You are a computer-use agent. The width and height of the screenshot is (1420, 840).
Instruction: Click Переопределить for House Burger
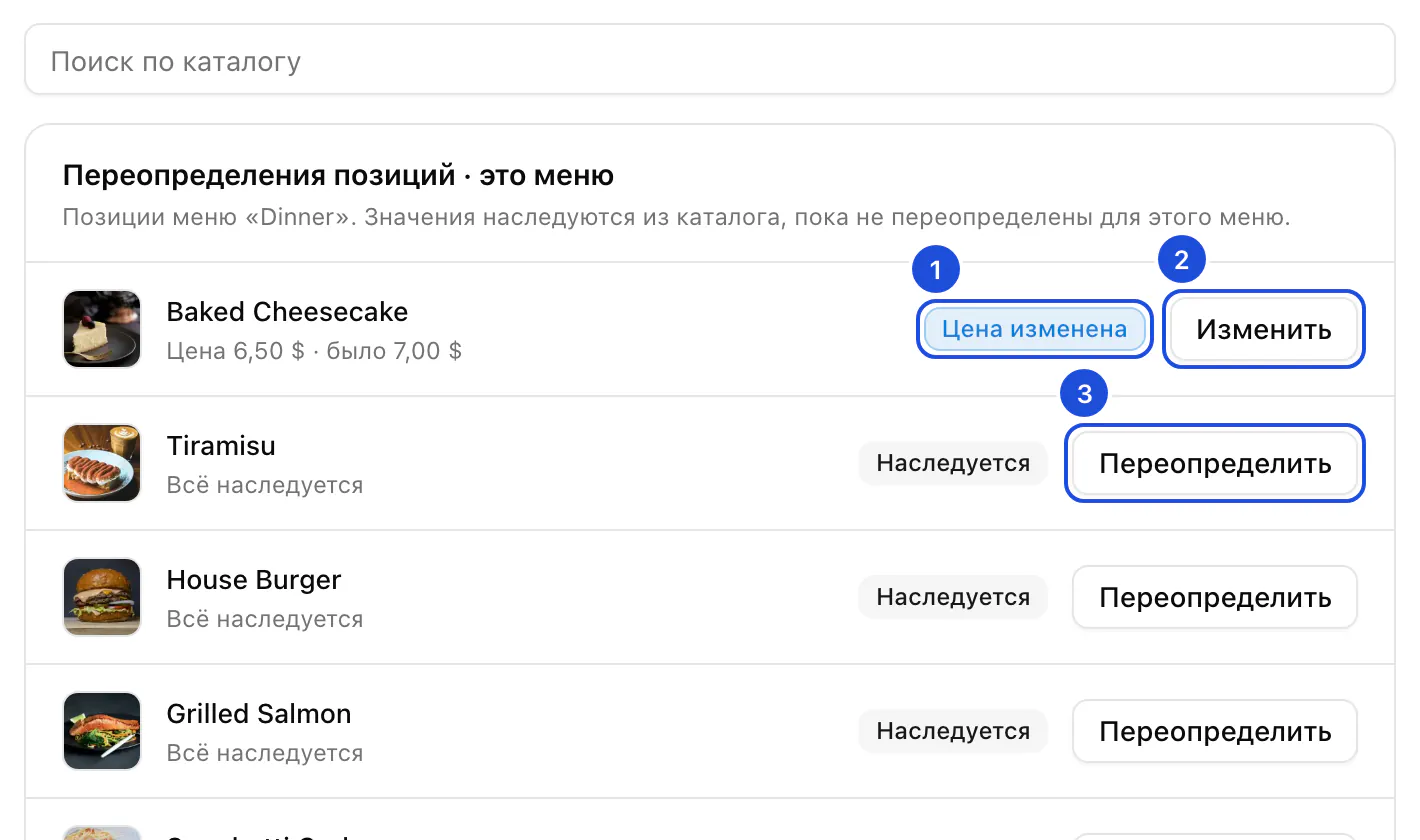1215,597
